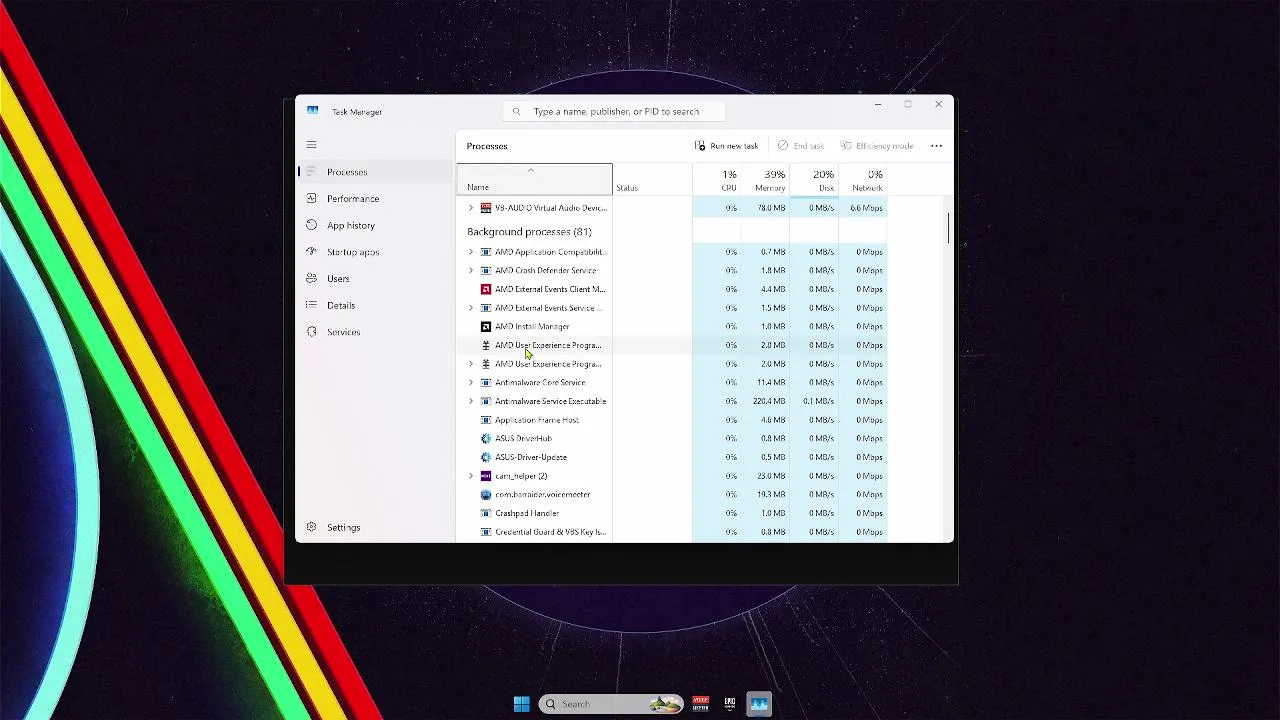Viewport: 1280px width, 720px height.
Task: Select the ASUS DriverHub gear icon
Action: [x=486, y=438]
